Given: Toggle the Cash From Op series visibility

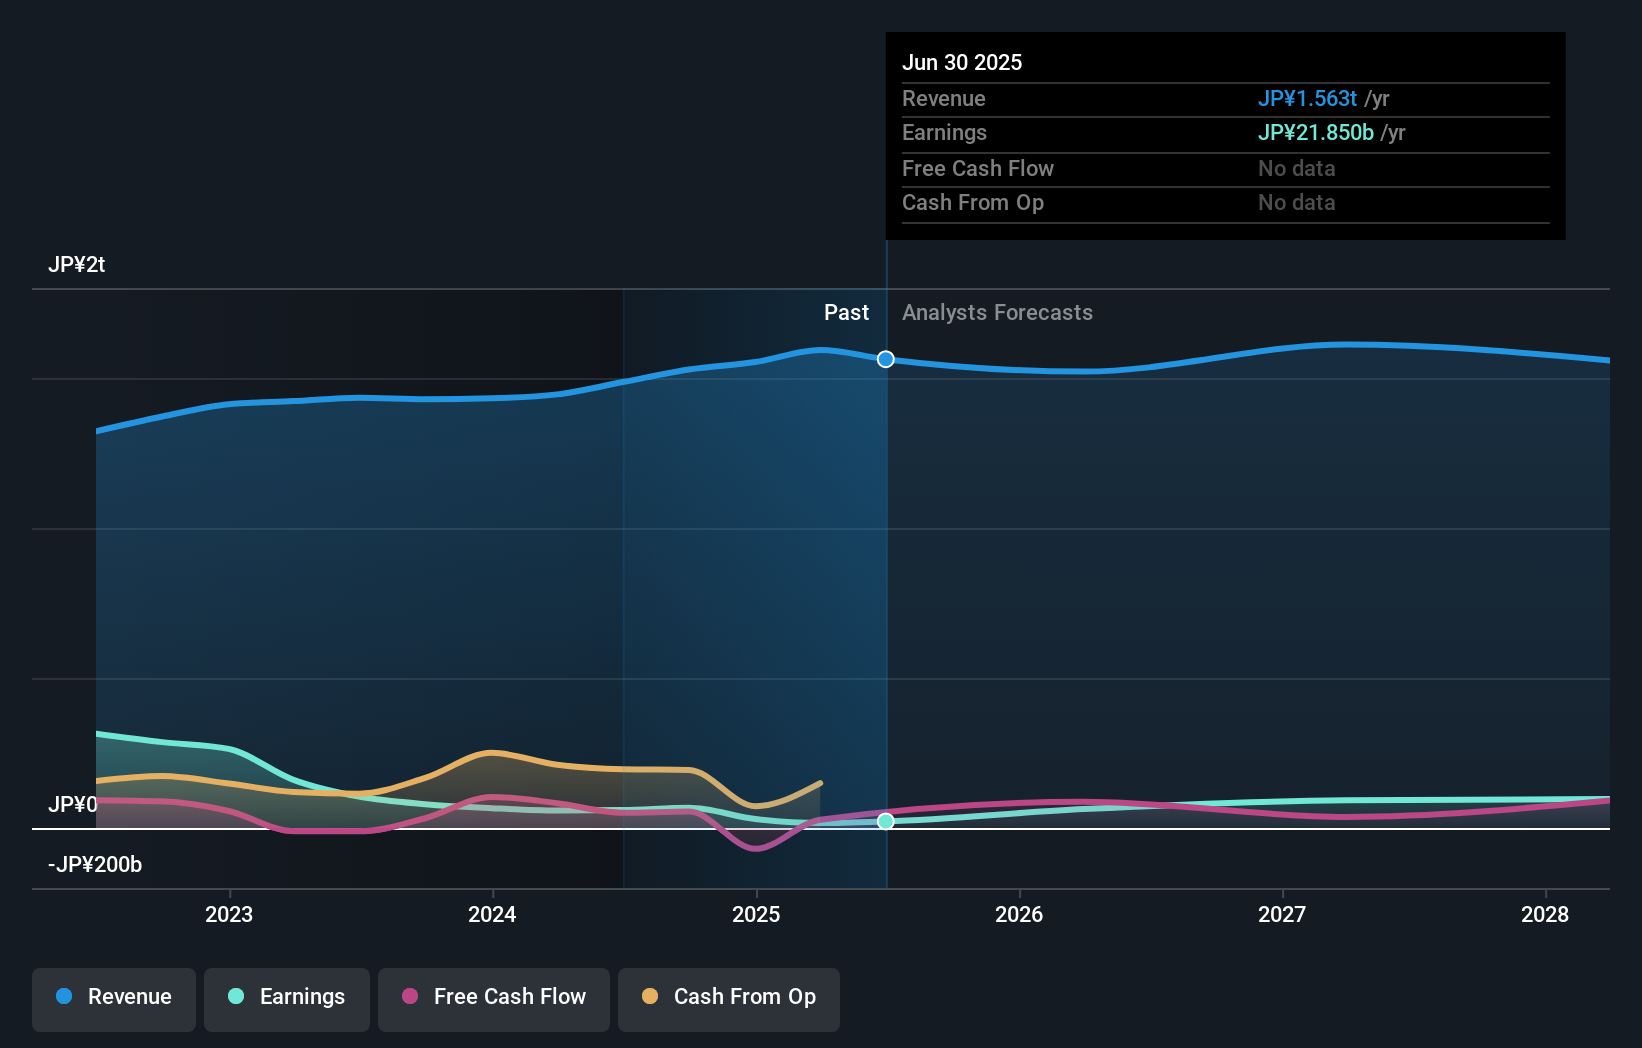Looking at the screenshot, I should coord(728,998).
